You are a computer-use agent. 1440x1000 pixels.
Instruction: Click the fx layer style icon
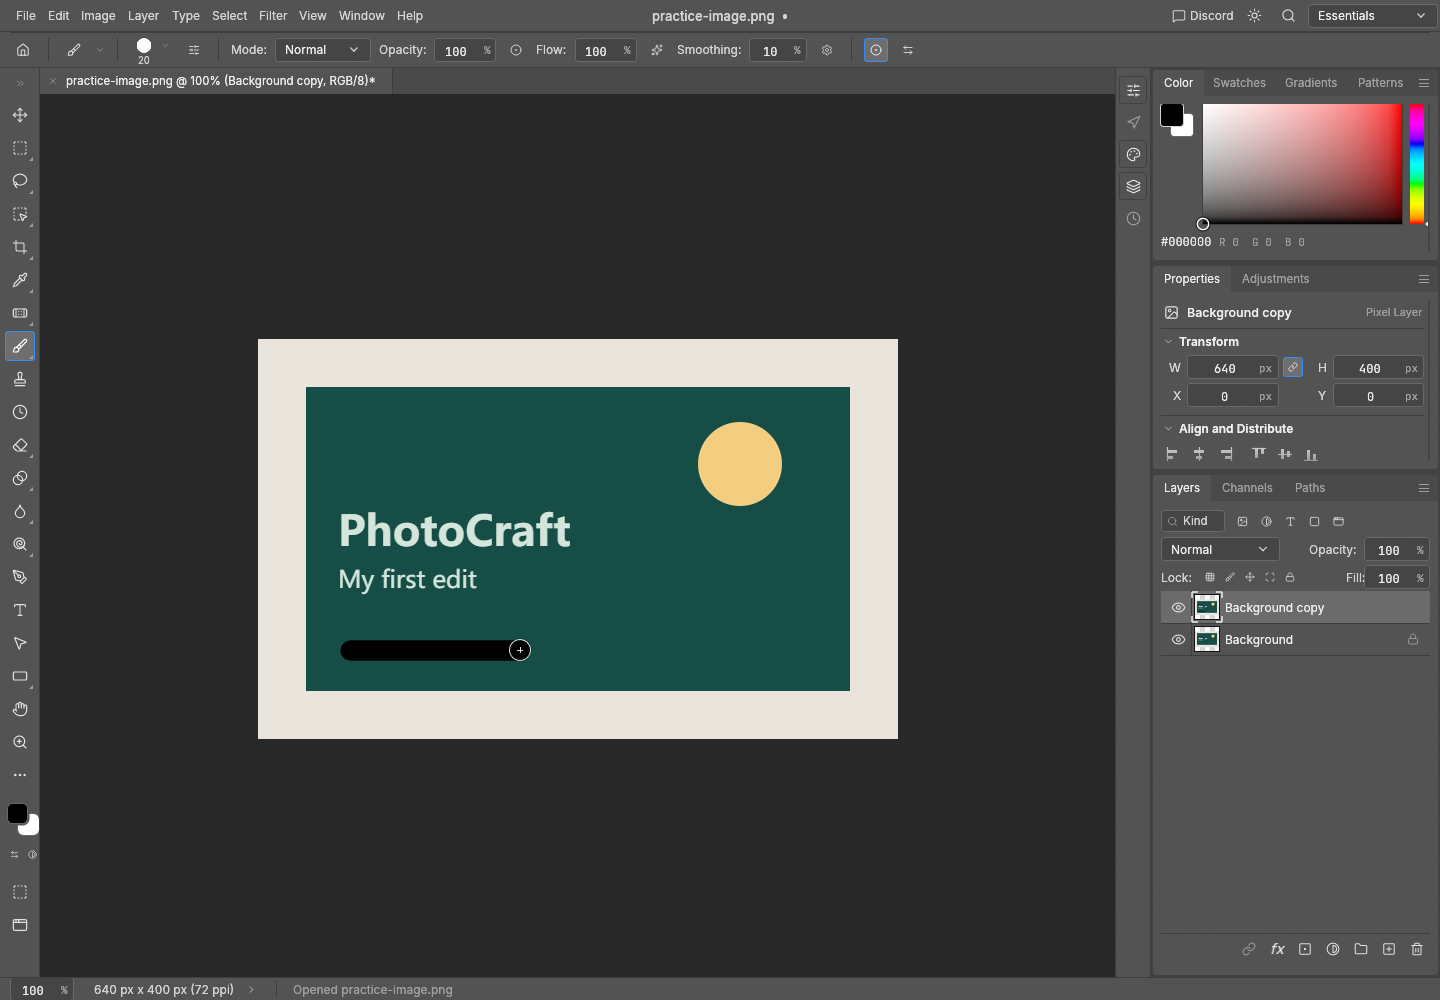click(x=1277, y=949)
